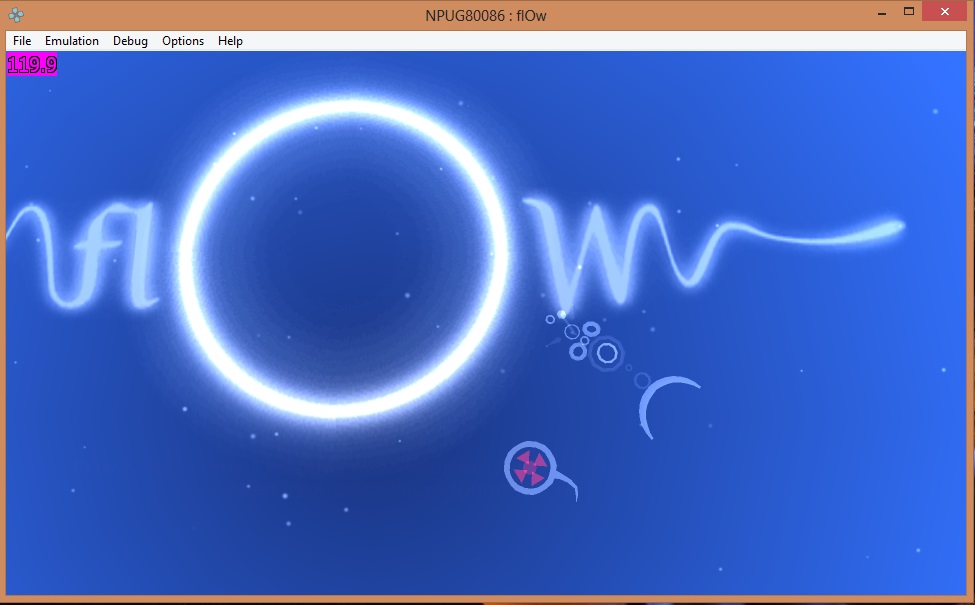
Task: Expand the Debug menu
Action: [x=130, y=41]
